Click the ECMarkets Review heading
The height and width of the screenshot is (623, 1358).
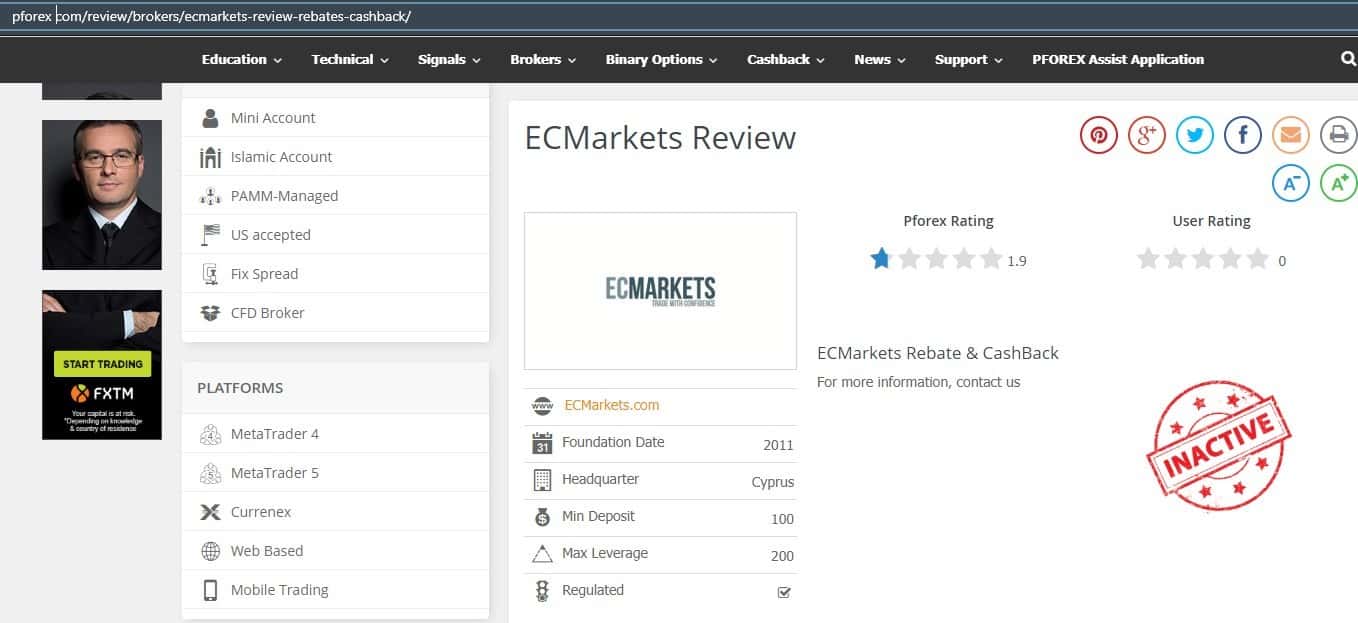tap(660, 138)
